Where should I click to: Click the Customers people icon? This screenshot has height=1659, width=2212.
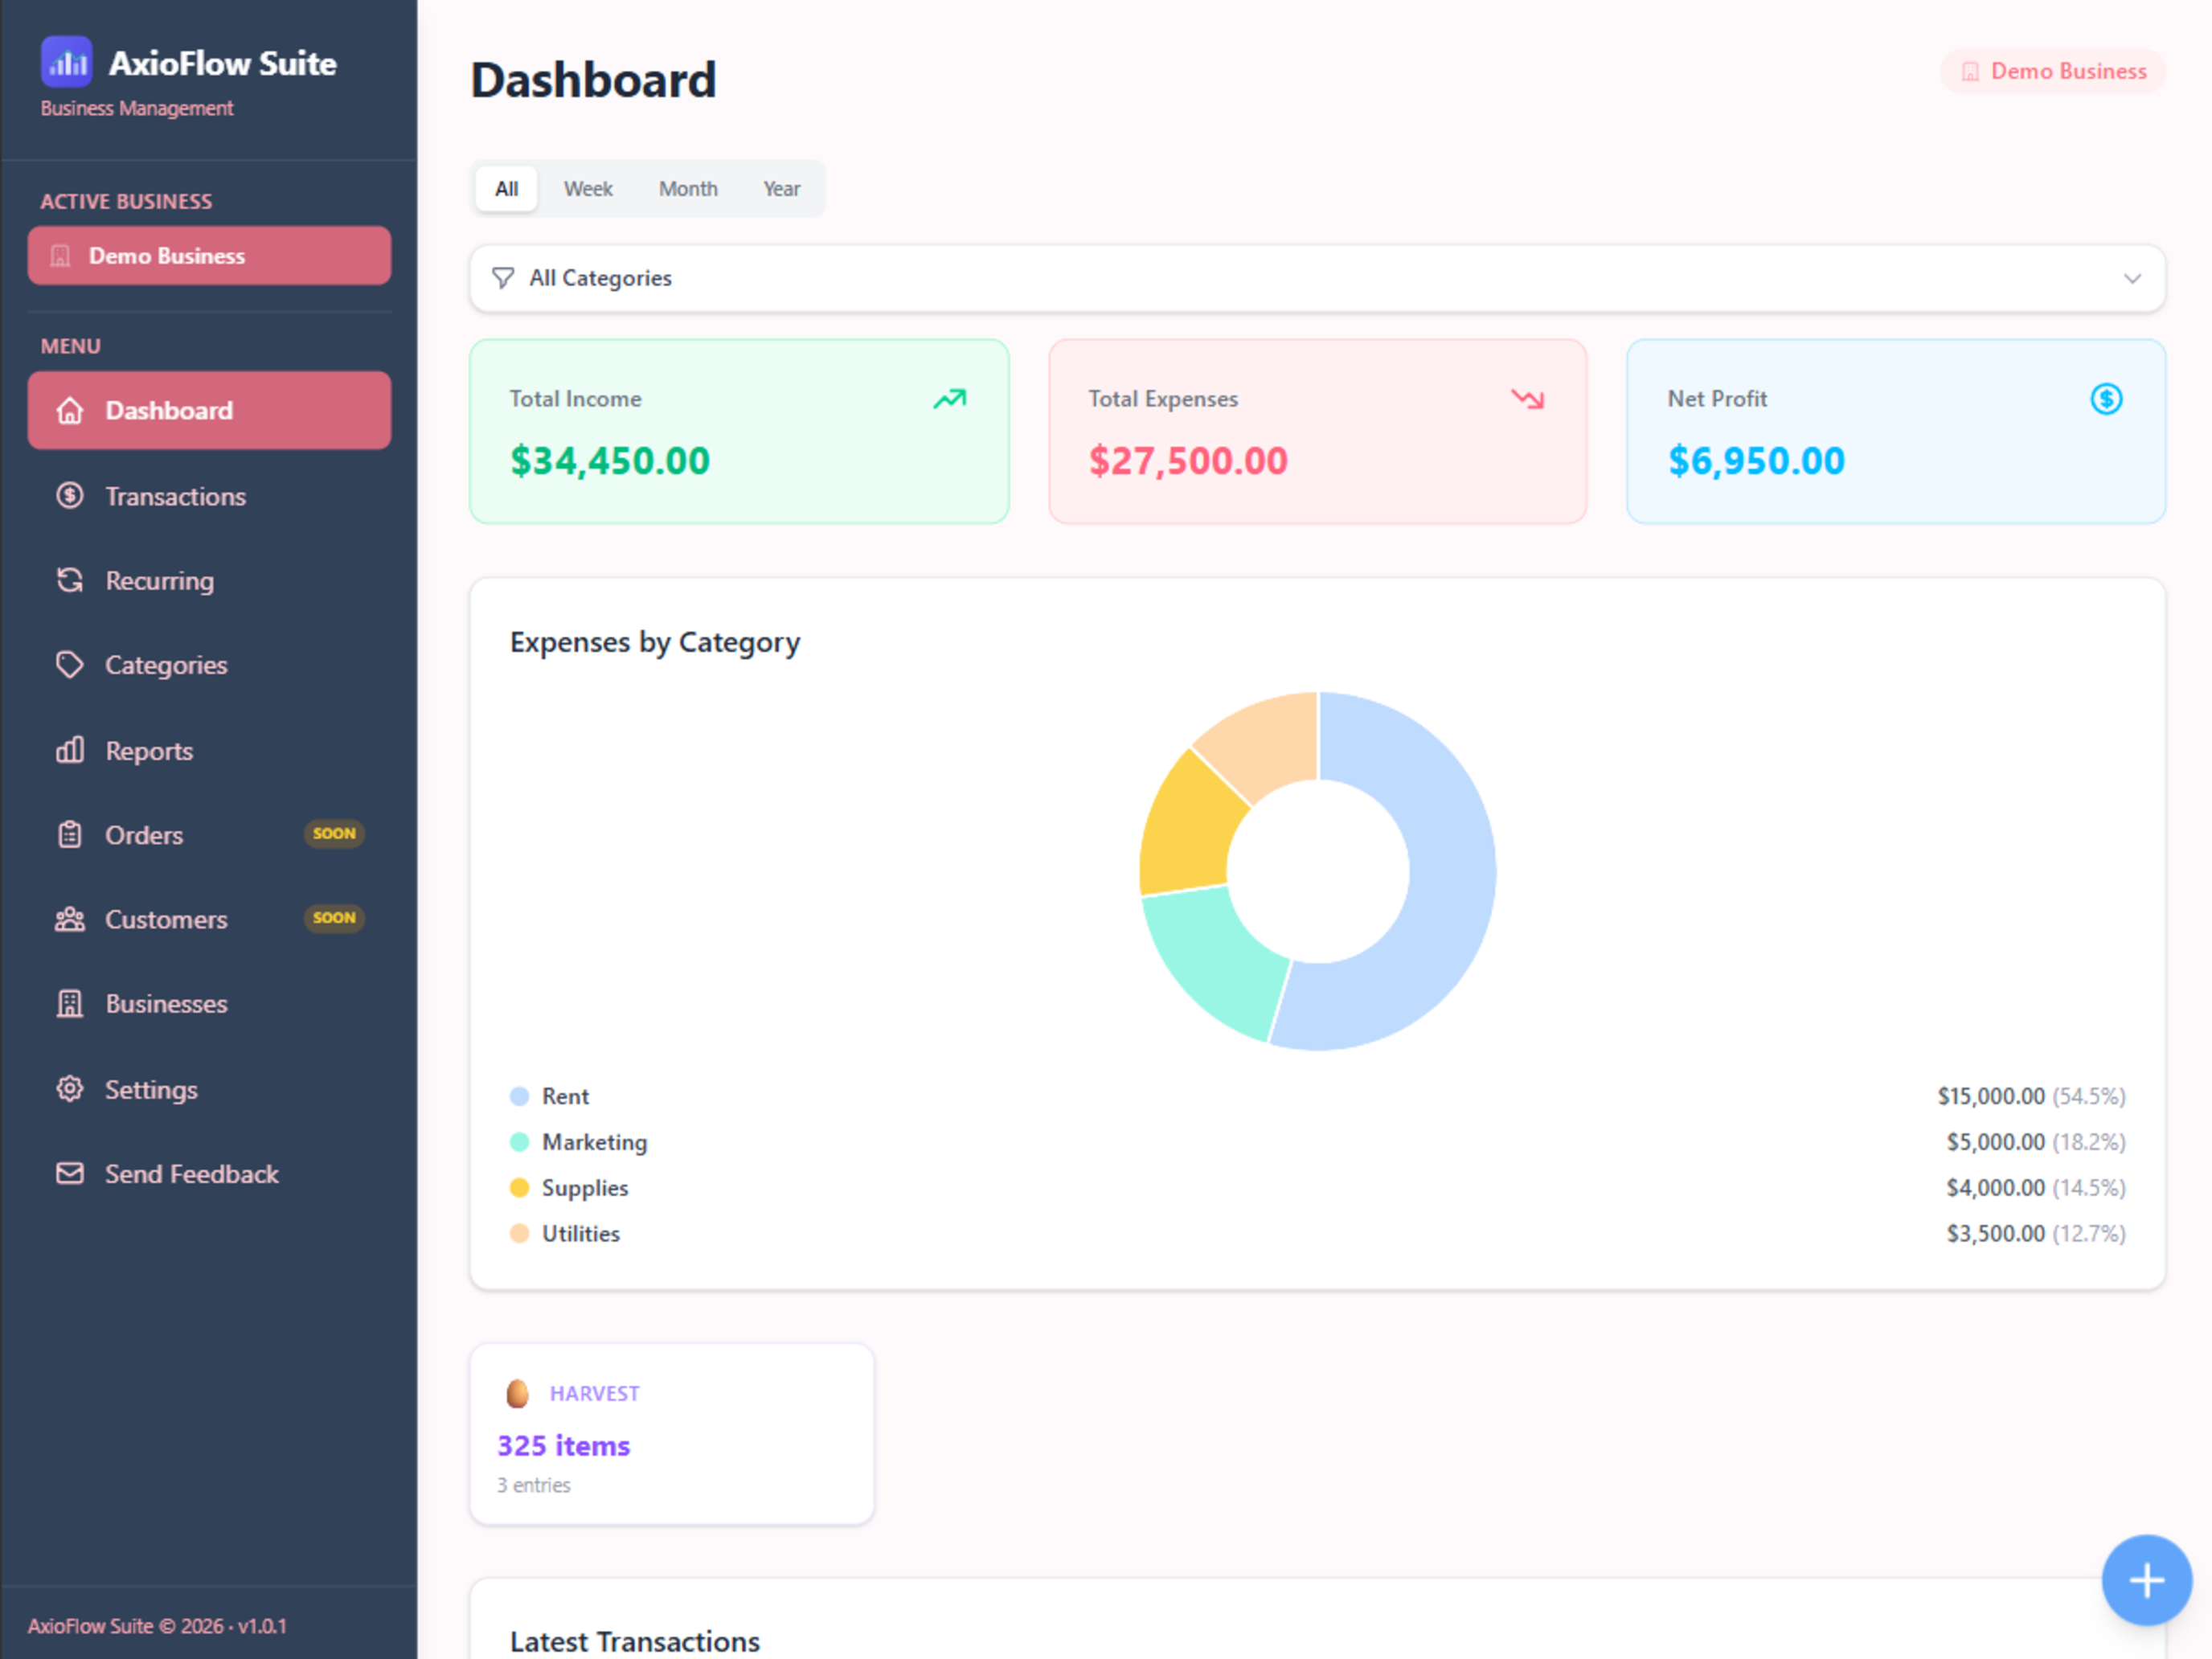[x=70, y=919]
